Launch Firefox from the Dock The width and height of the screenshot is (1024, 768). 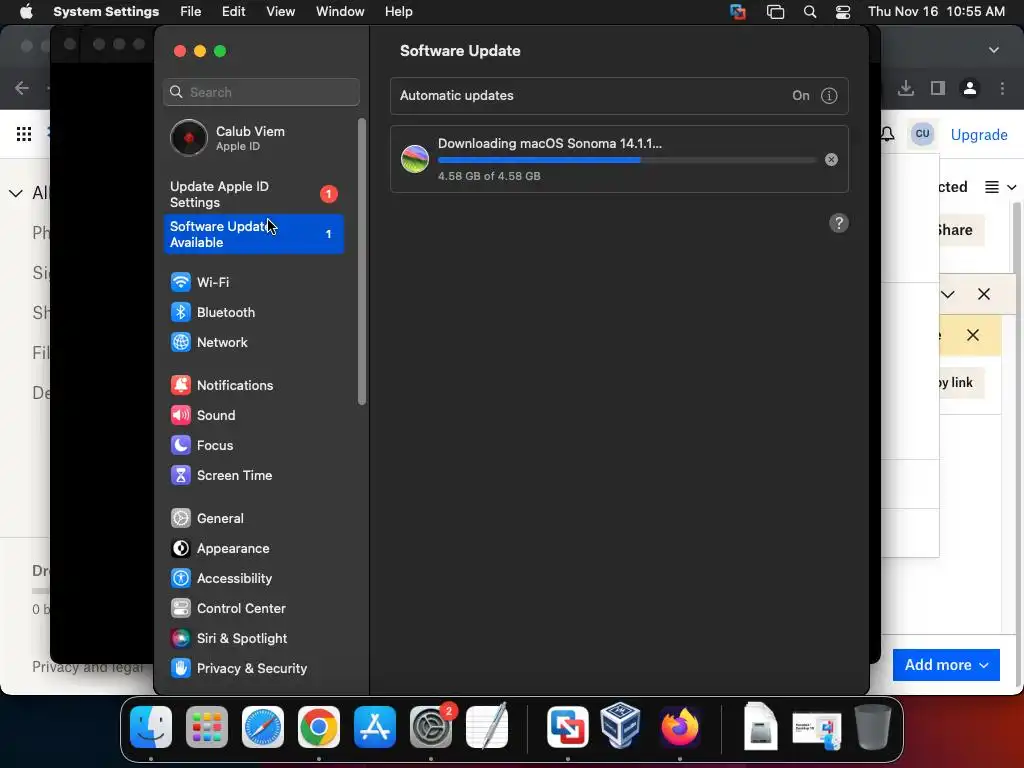coord(680,727)
